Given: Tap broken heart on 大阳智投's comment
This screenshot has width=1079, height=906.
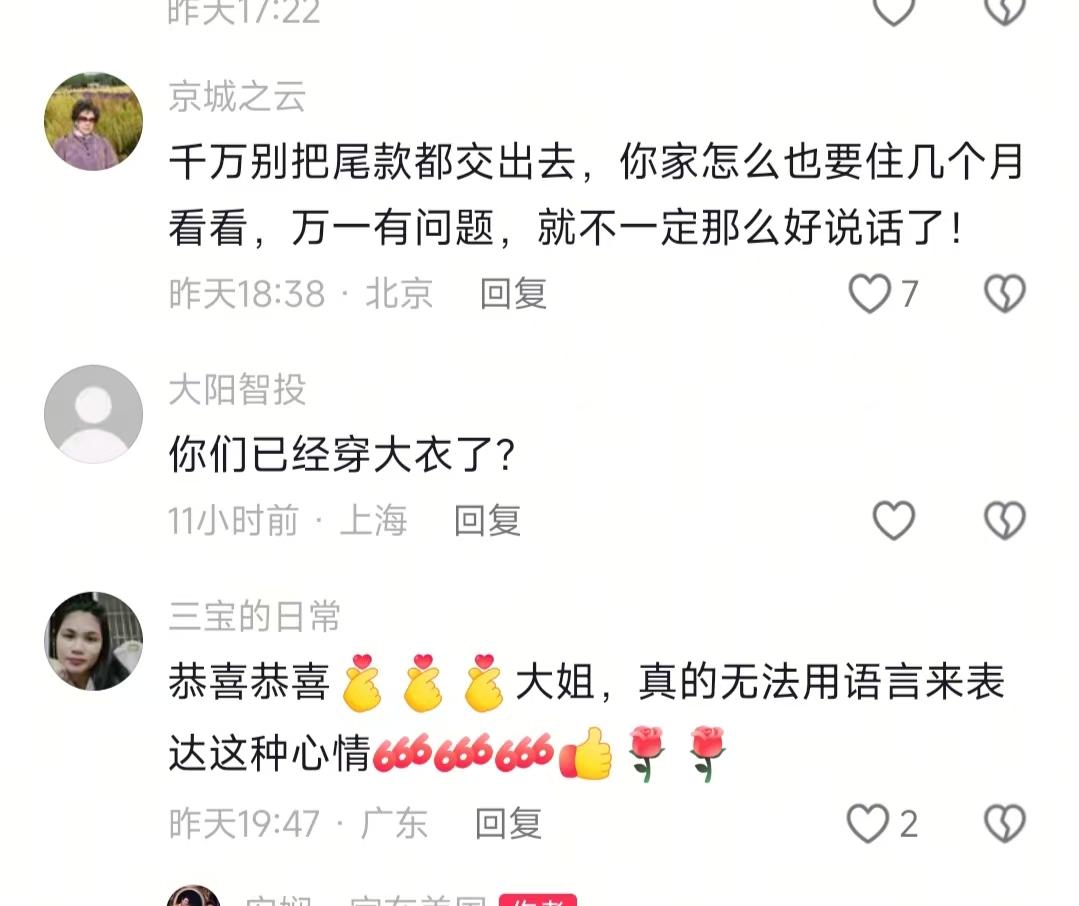Looking at the screenshot, I should (x=1005, y=520).
